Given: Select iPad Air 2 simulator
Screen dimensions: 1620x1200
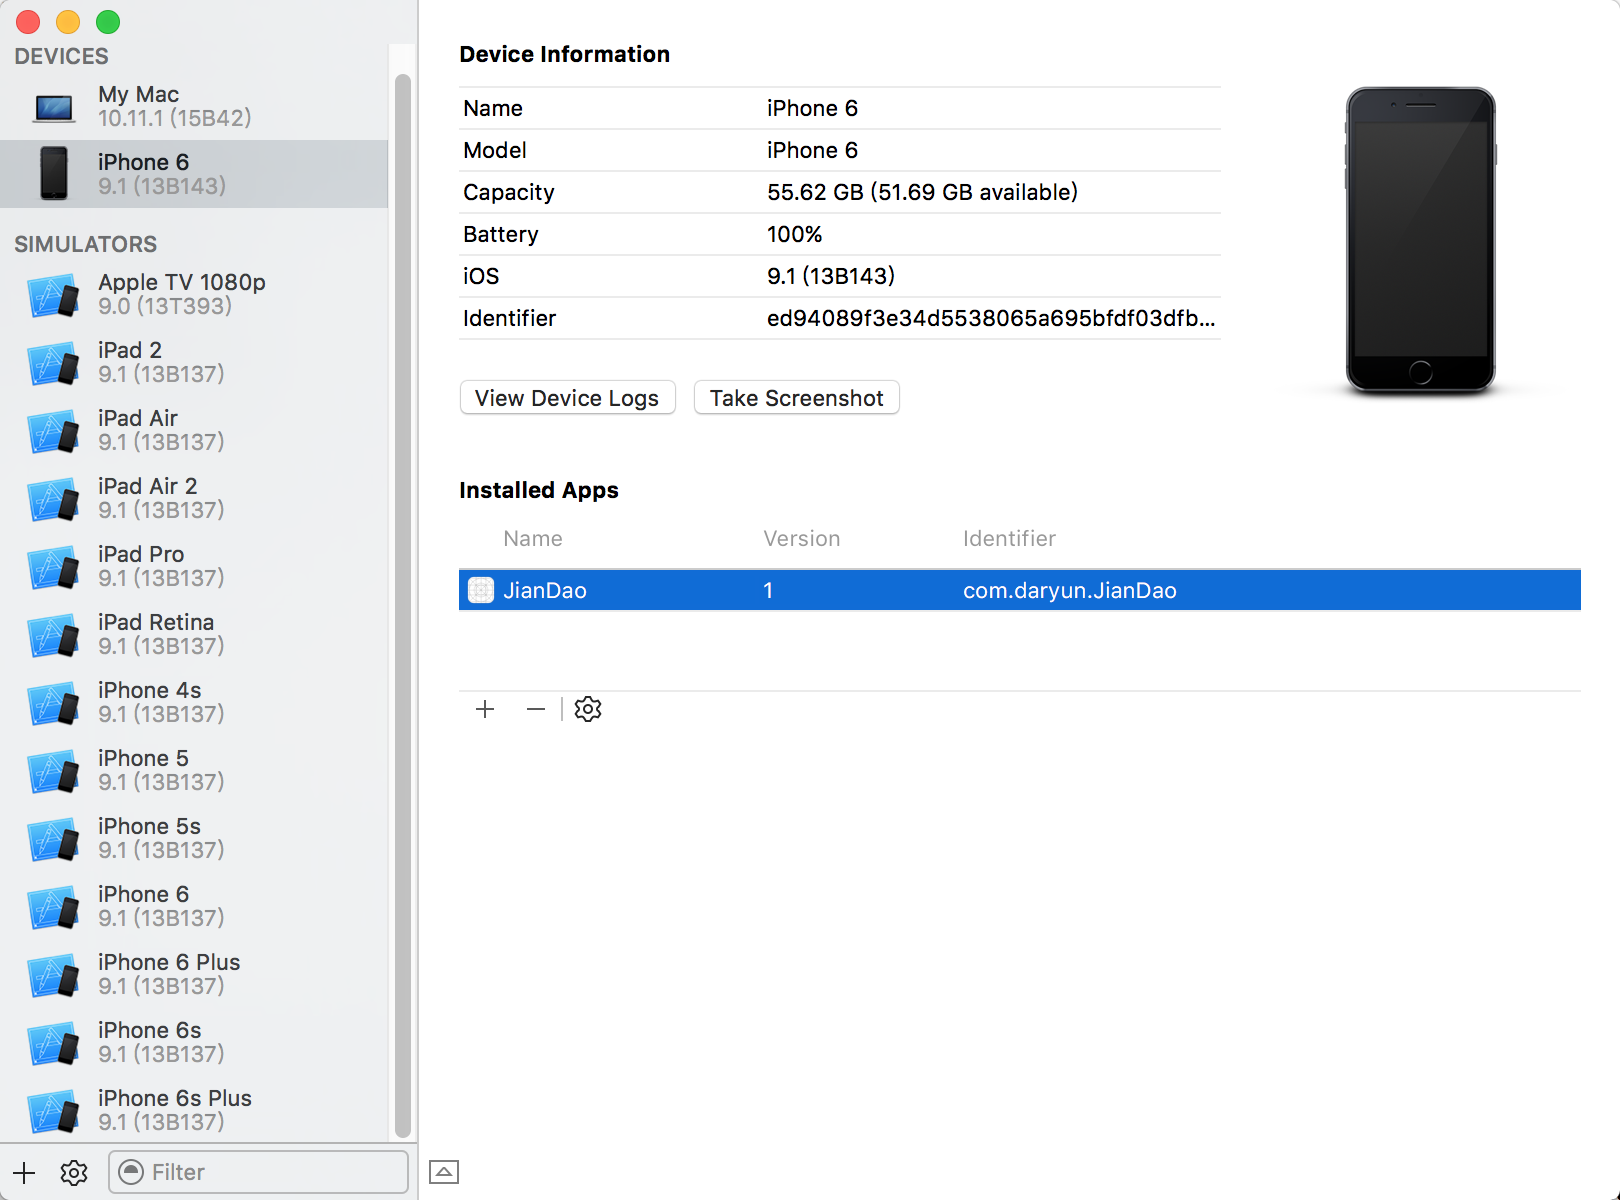Looking at the screenshot, I should click(x=194, y=498).
